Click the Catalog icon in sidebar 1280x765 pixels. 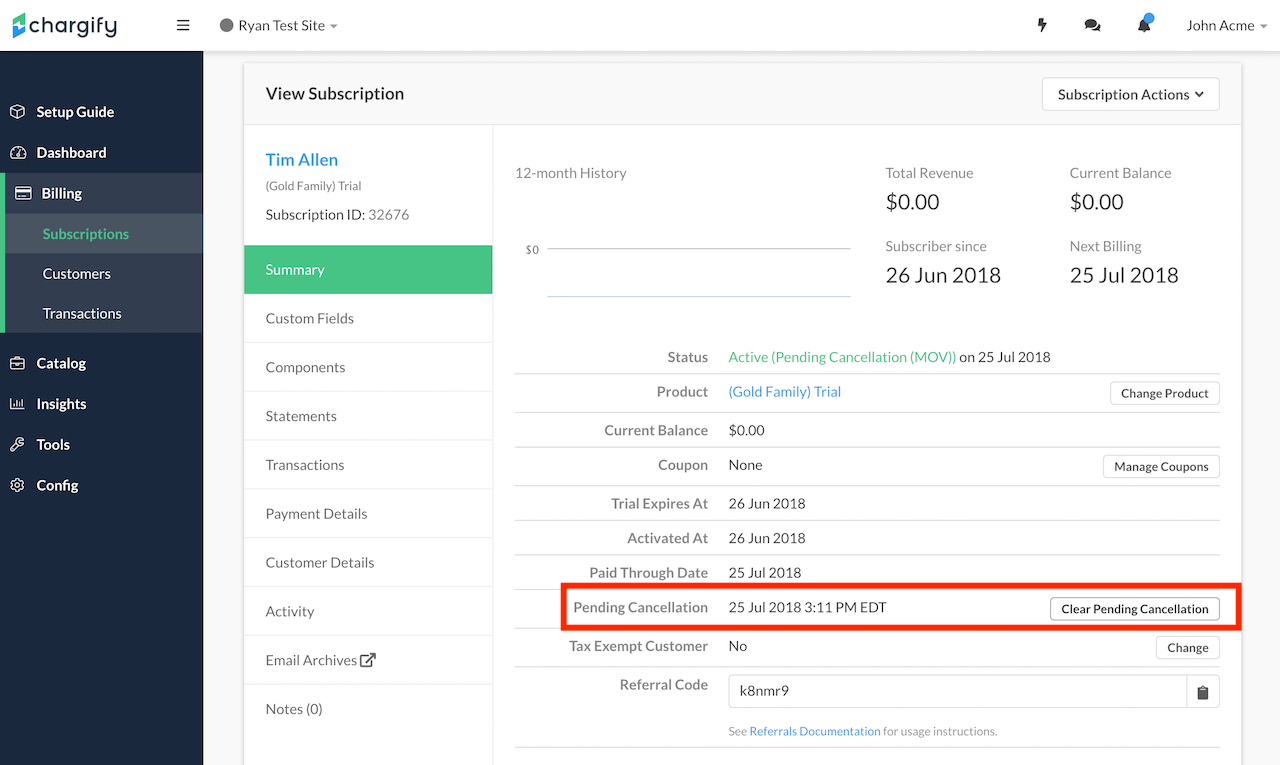coord(17,363)
